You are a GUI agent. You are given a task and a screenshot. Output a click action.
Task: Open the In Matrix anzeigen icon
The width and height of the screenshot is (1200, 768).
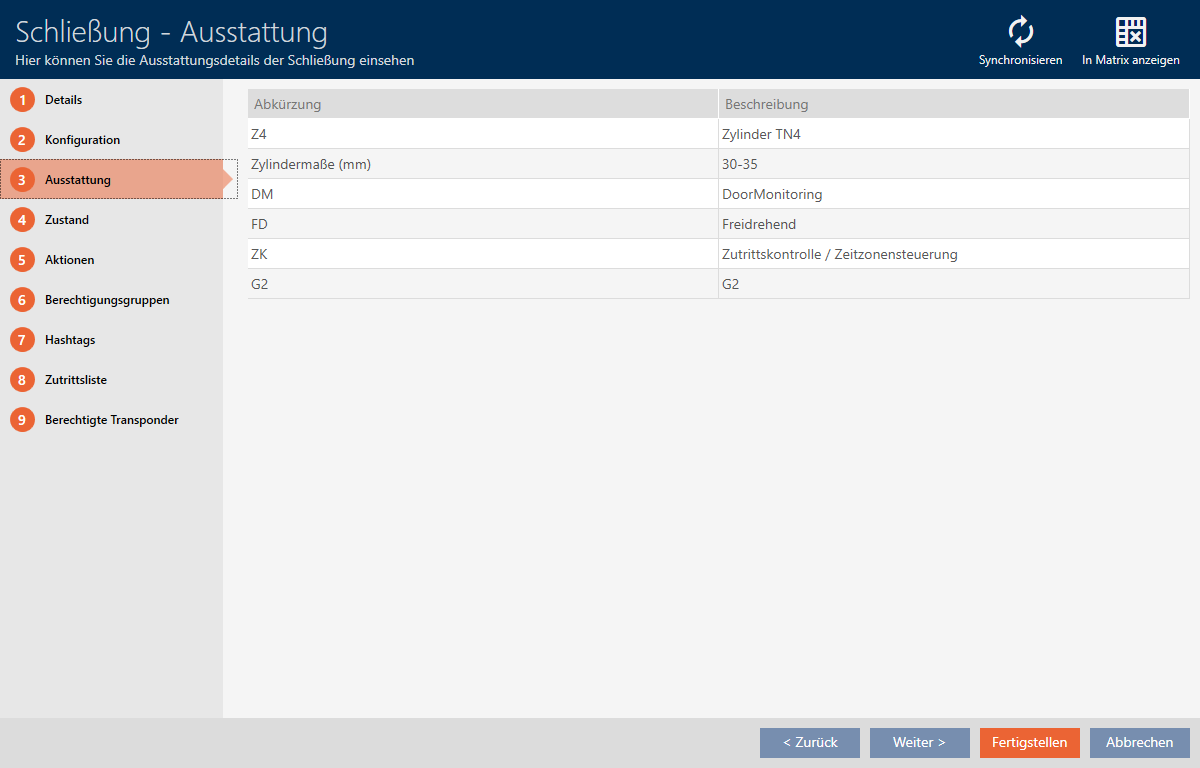[1130, 33]
